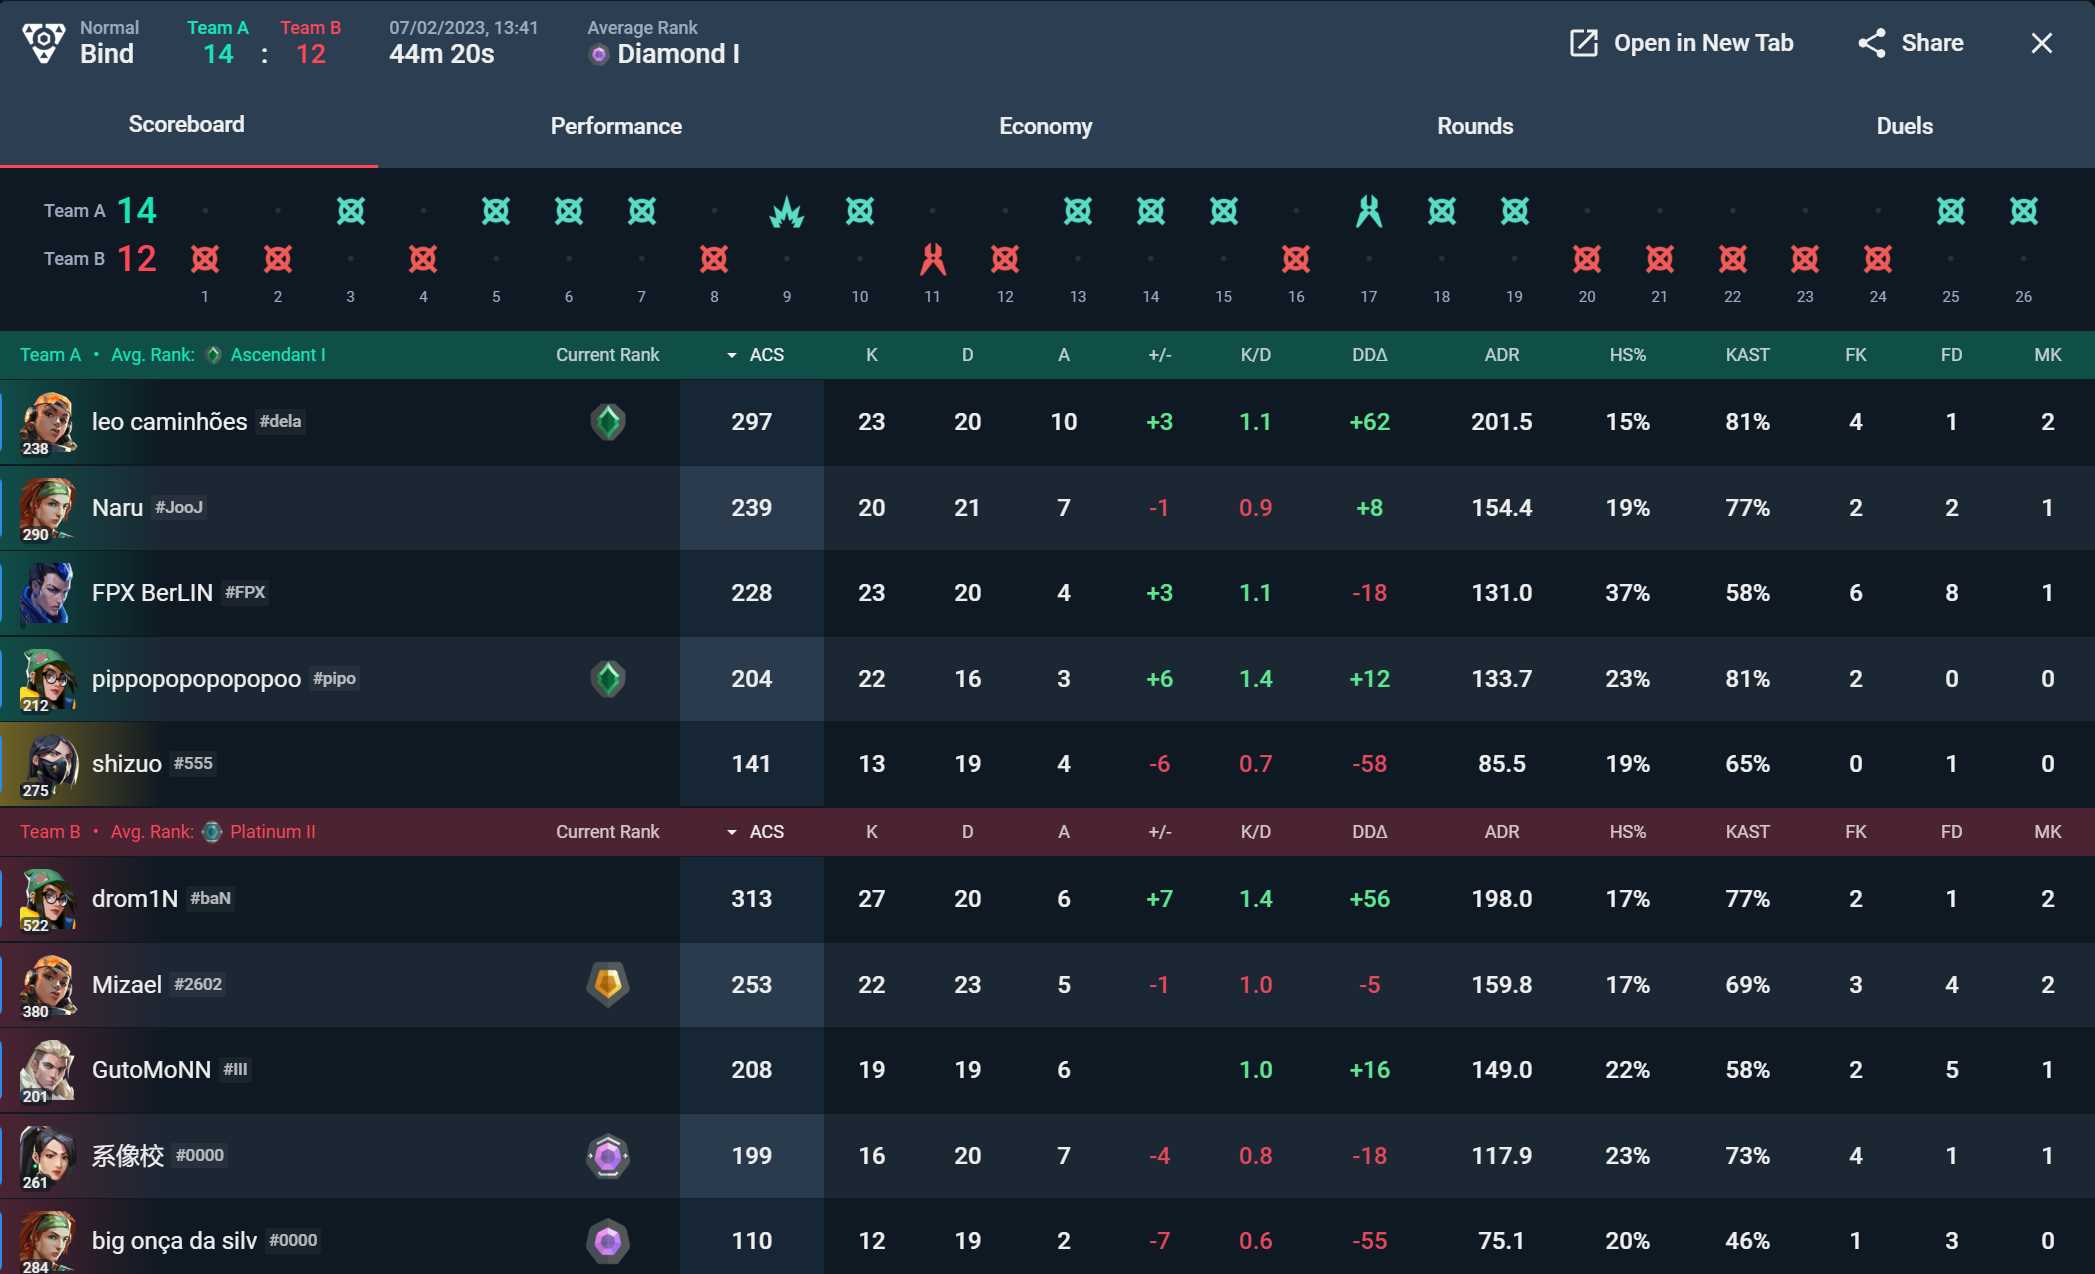This screenshot has height=1274, width=2095.
Task: Select round 24 Team B elimination icon
Action: click(x=1878, y=259)
